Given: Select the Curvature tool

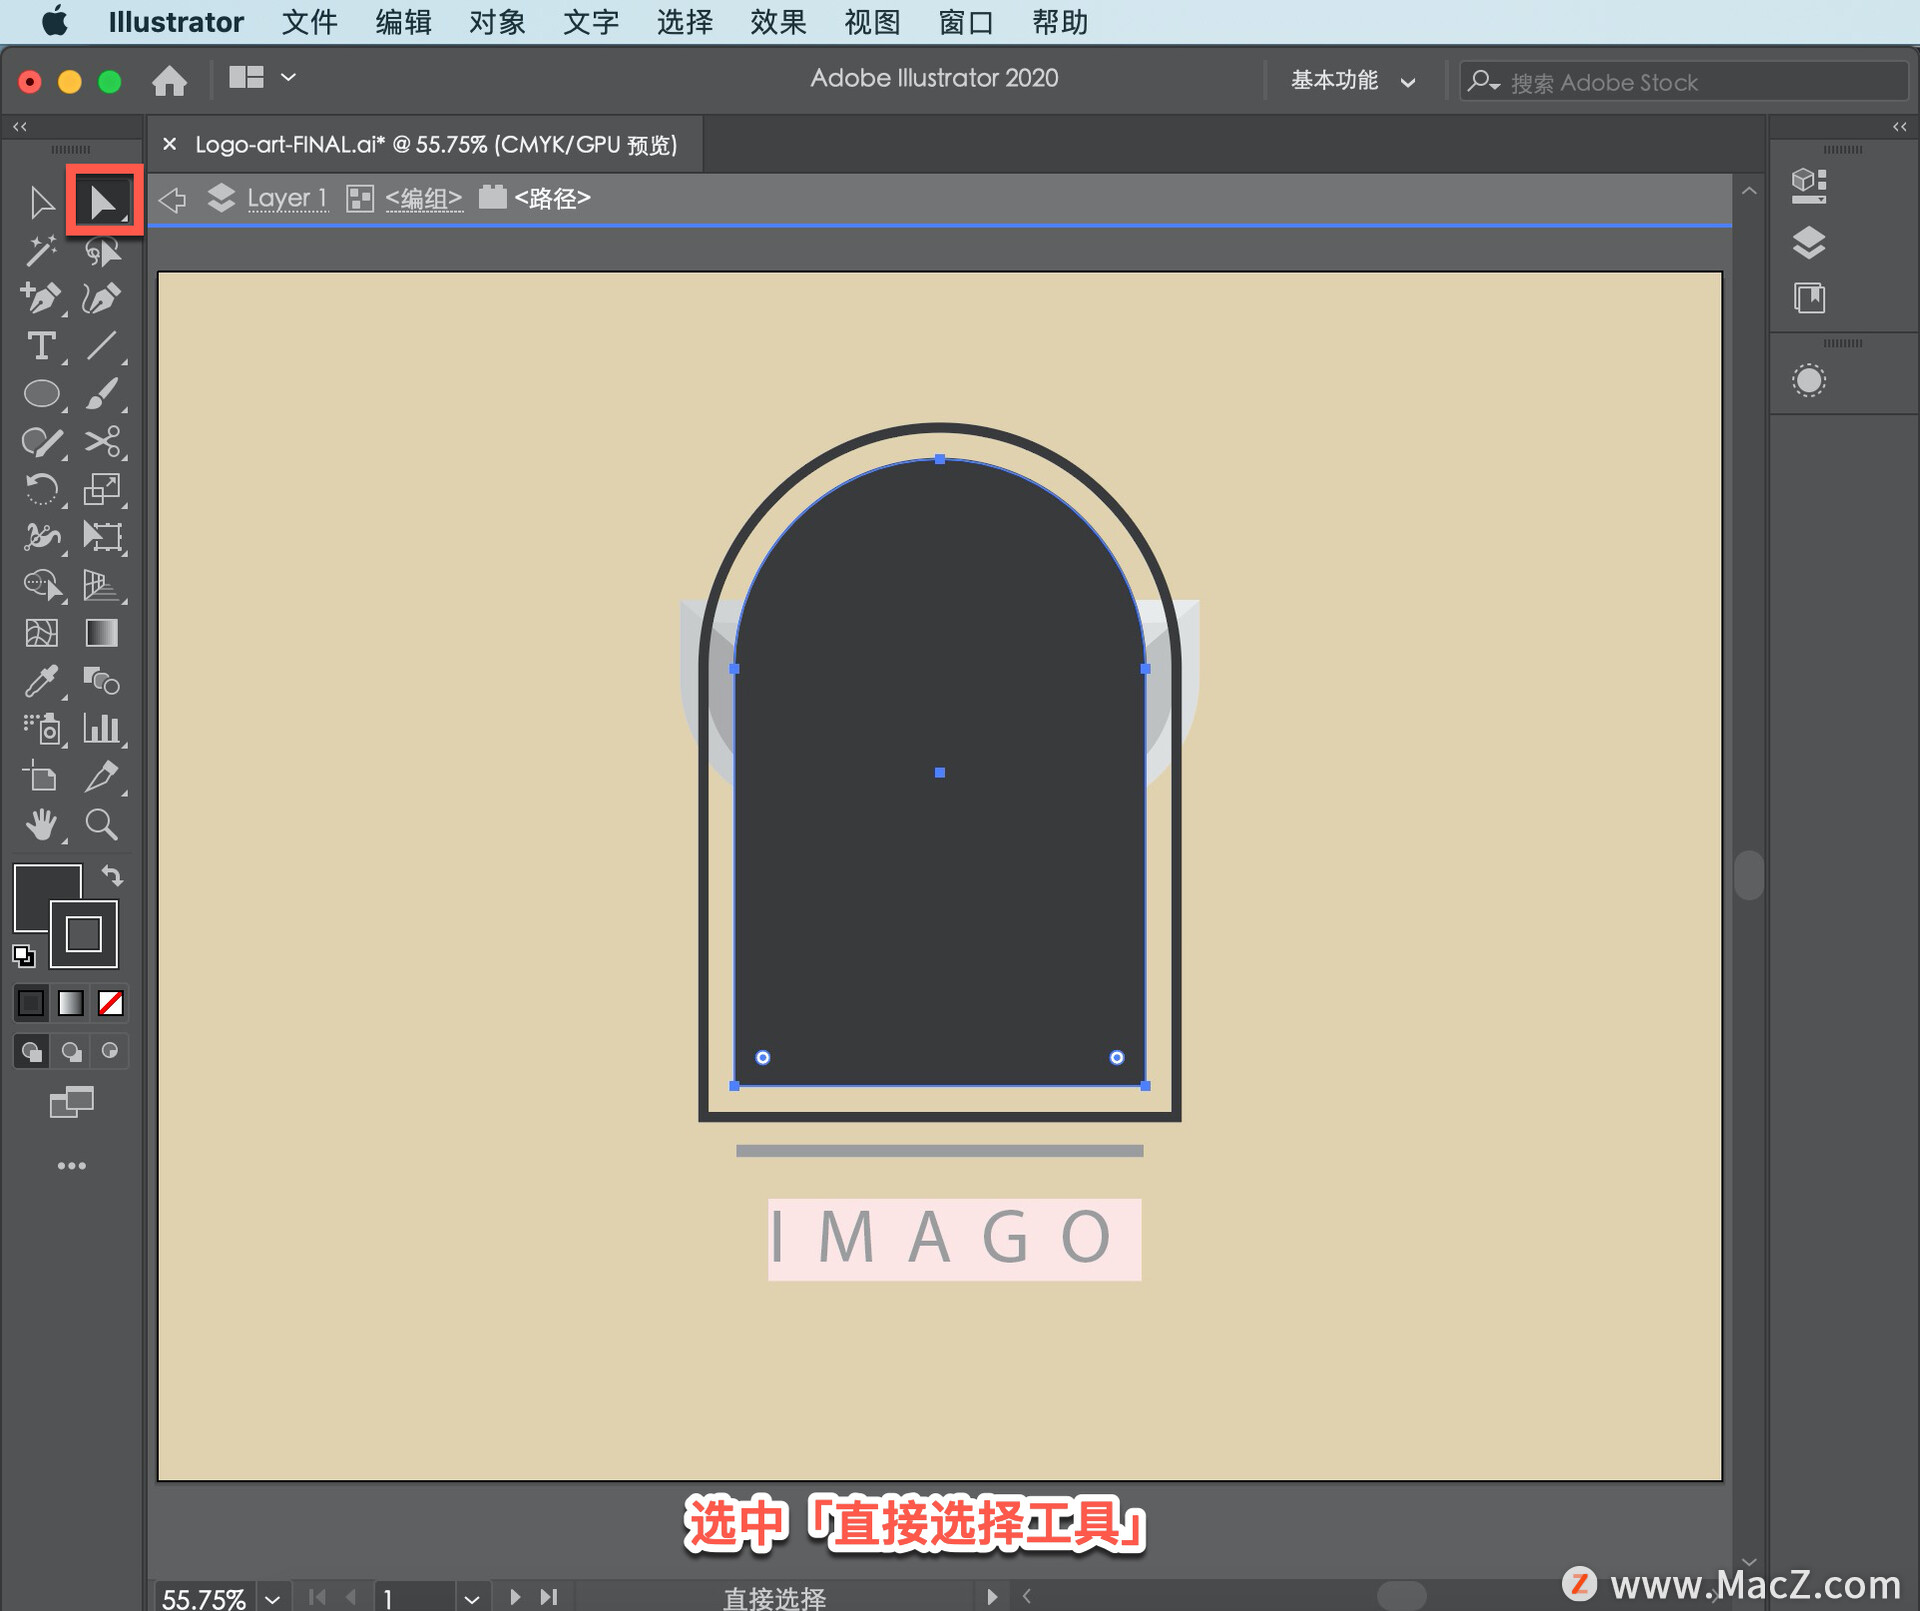Looking at the screenshot, I should tap(103, 298).
